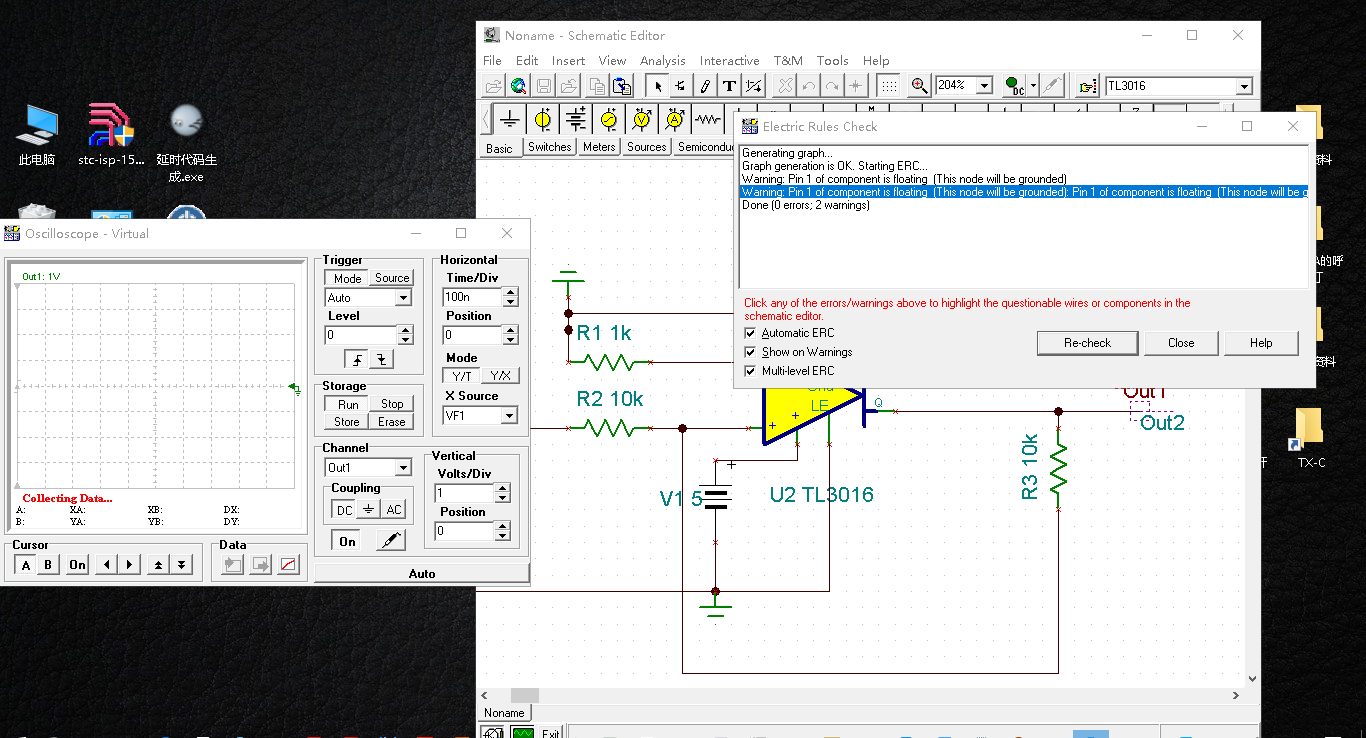This screenshot has width=1366, height=738.
Task: Disable Multi-level ERC option
Action: 751,371
